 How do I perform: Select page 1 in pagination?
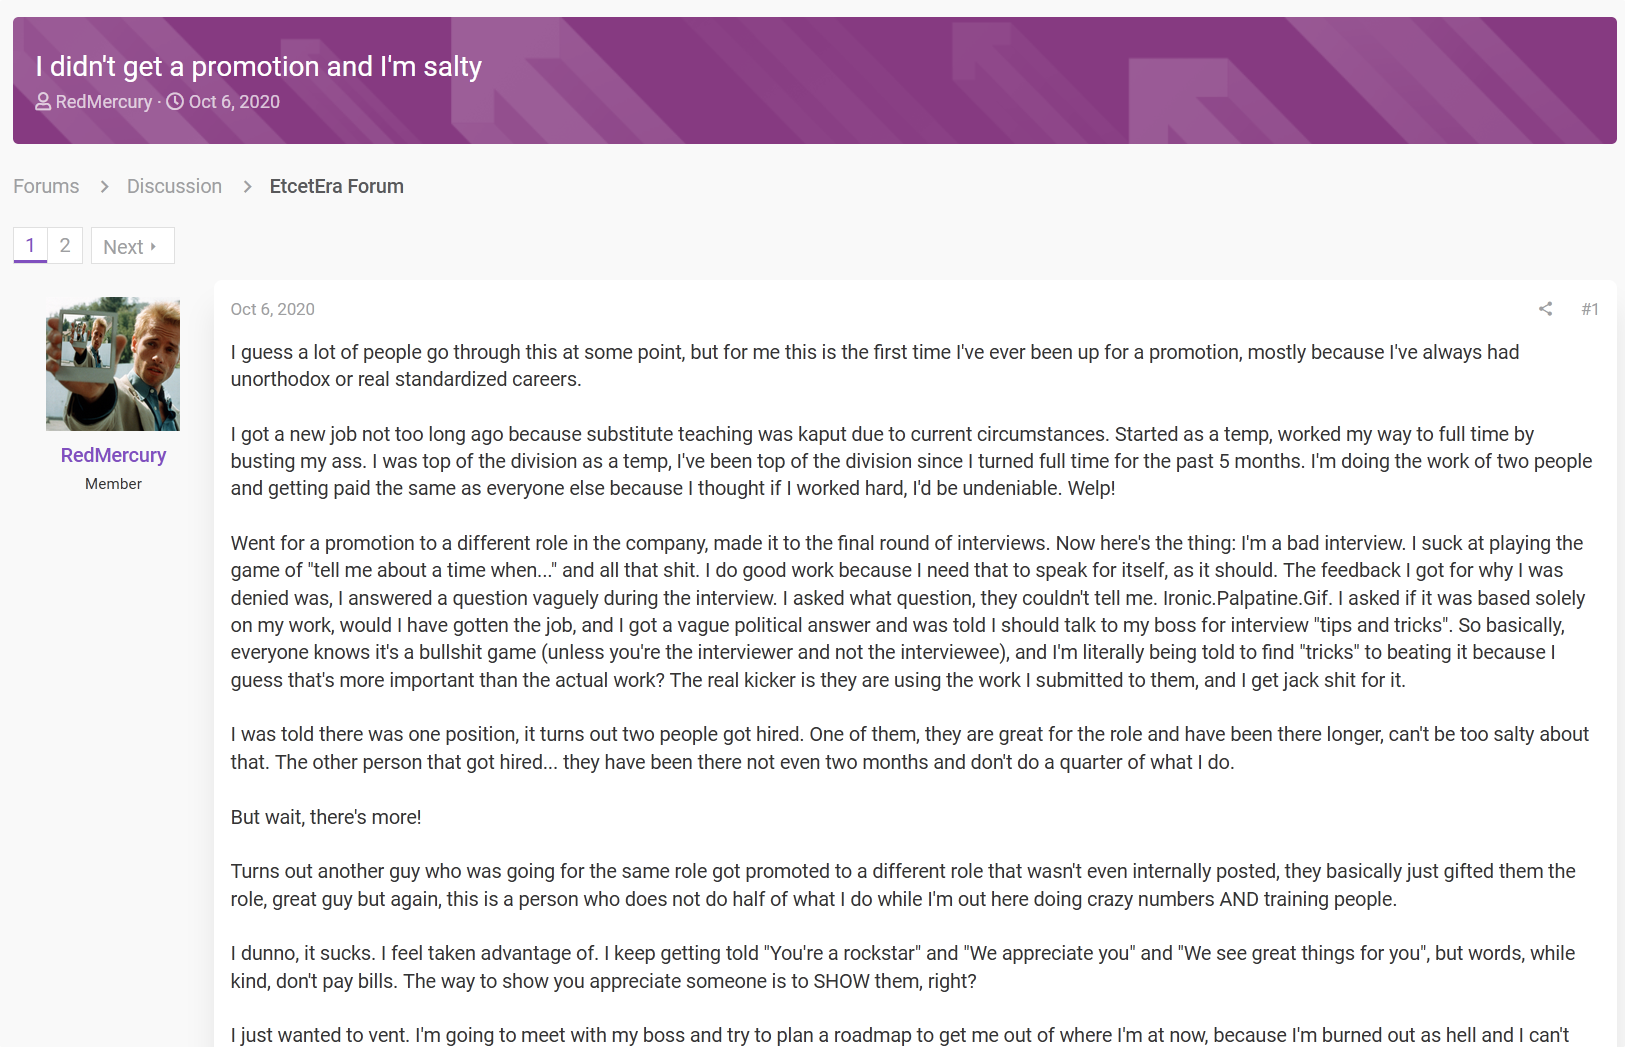[x=30, y=245]
